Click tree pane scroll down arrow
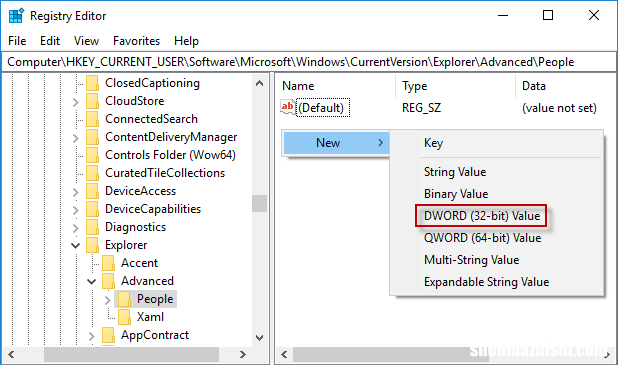This screenshot has height=365, width=618. [259, 338]
